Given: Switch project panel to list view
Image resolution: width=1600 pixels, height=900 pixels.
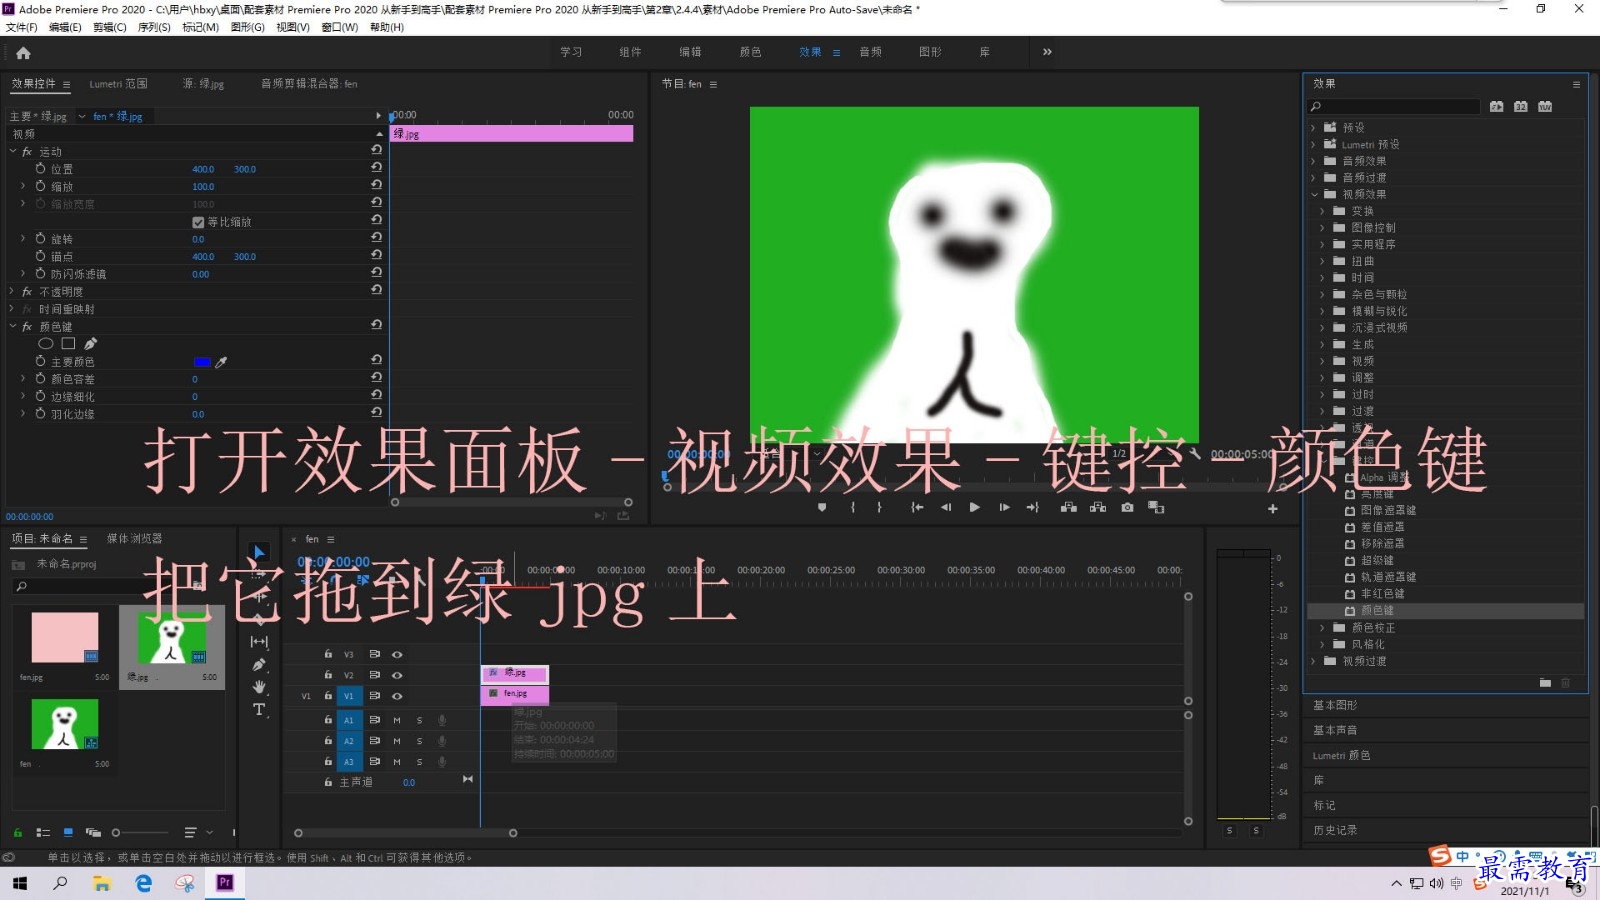Looking at the screenshot, I should 43,832.
